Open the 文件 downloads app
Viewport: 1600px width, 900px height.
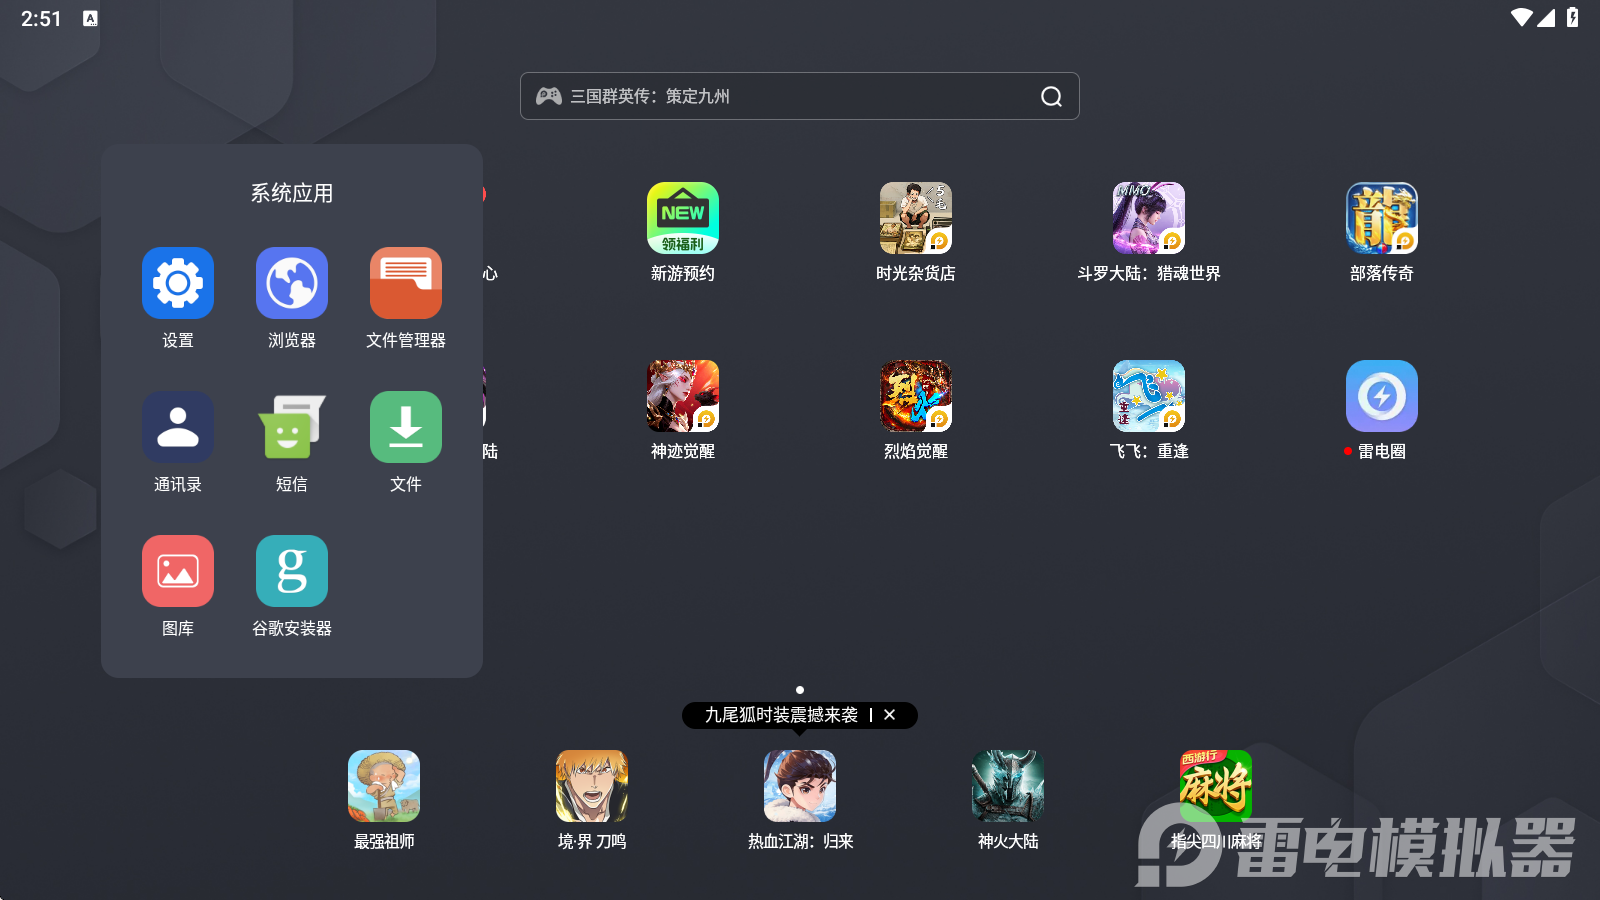pos(406,427)
